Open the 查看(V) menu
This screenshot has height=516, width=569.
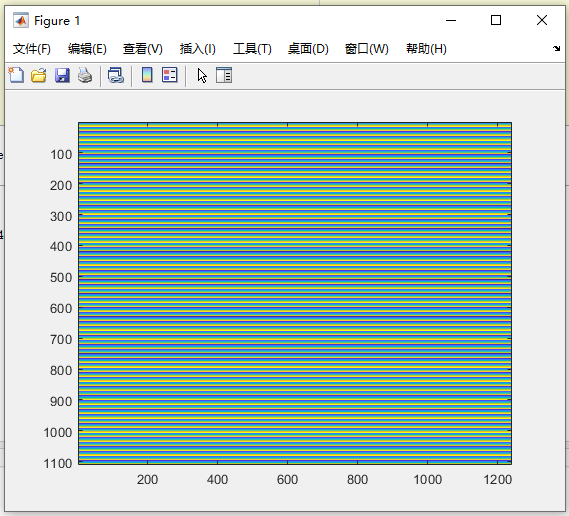click(143, 49)
